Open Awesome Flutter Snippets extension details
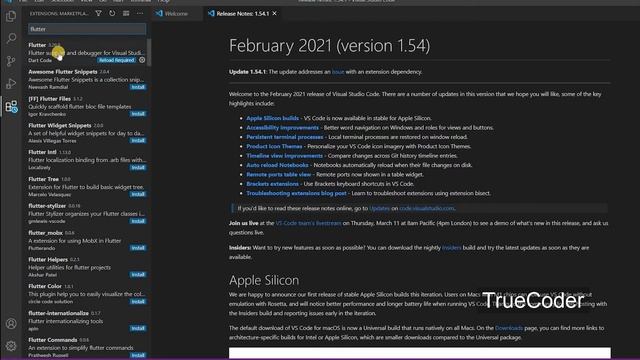This screenshot has width=640, height=360. pos(86,79)
